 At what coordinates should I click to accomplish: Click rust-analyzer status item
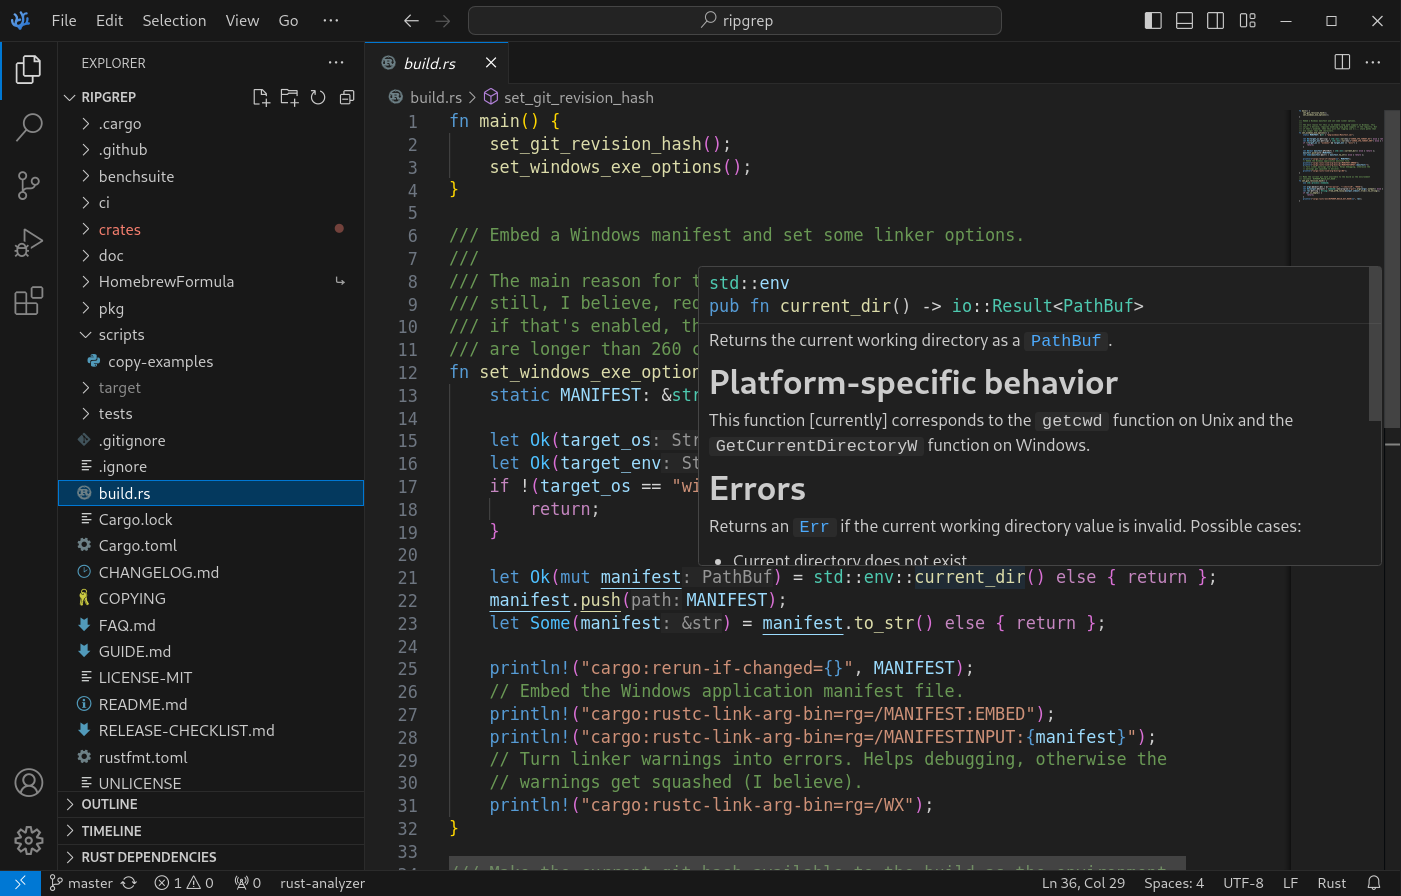click(322, 883)
